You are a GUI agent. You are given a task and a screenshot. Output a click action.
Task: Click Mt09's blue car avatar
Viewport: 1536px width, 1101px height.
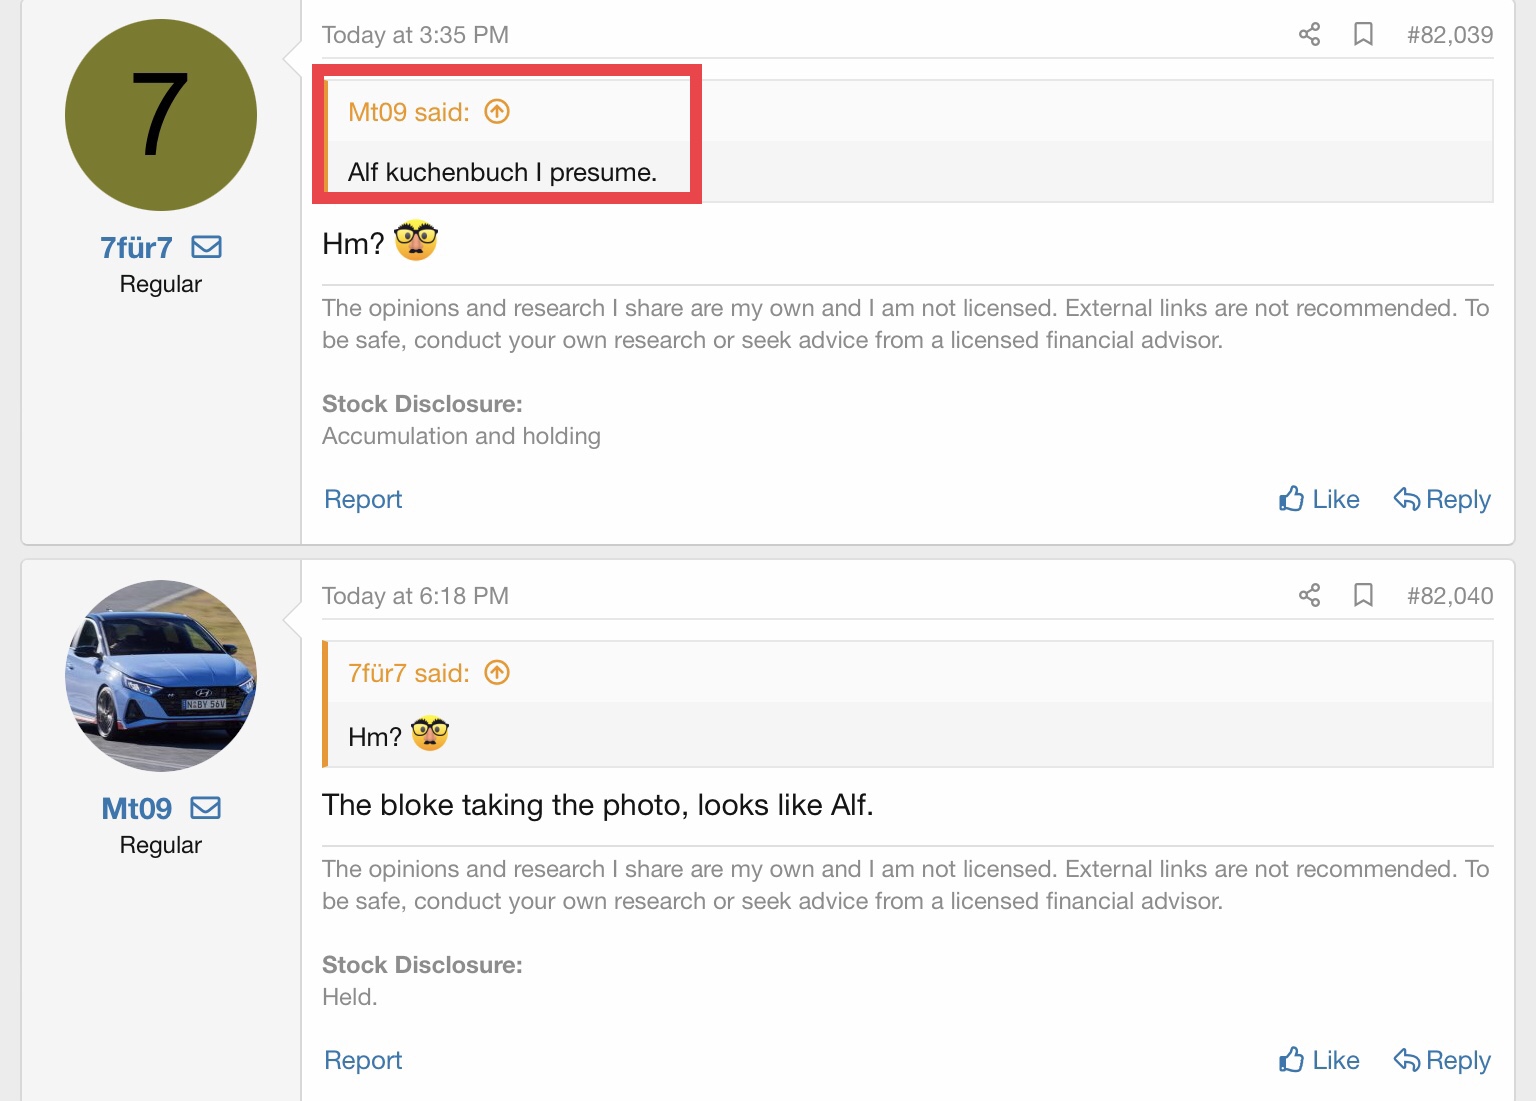pyautogui.click(x=161, y=676)
